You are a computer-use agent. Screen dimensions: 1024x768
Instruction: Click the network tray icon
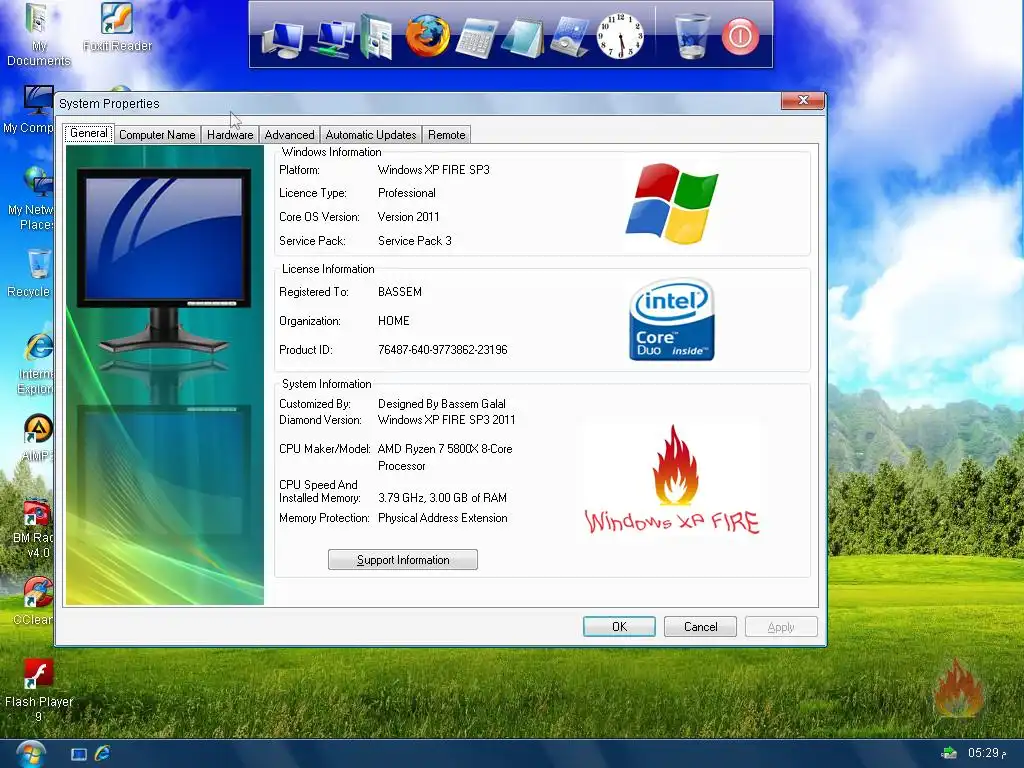948,753
